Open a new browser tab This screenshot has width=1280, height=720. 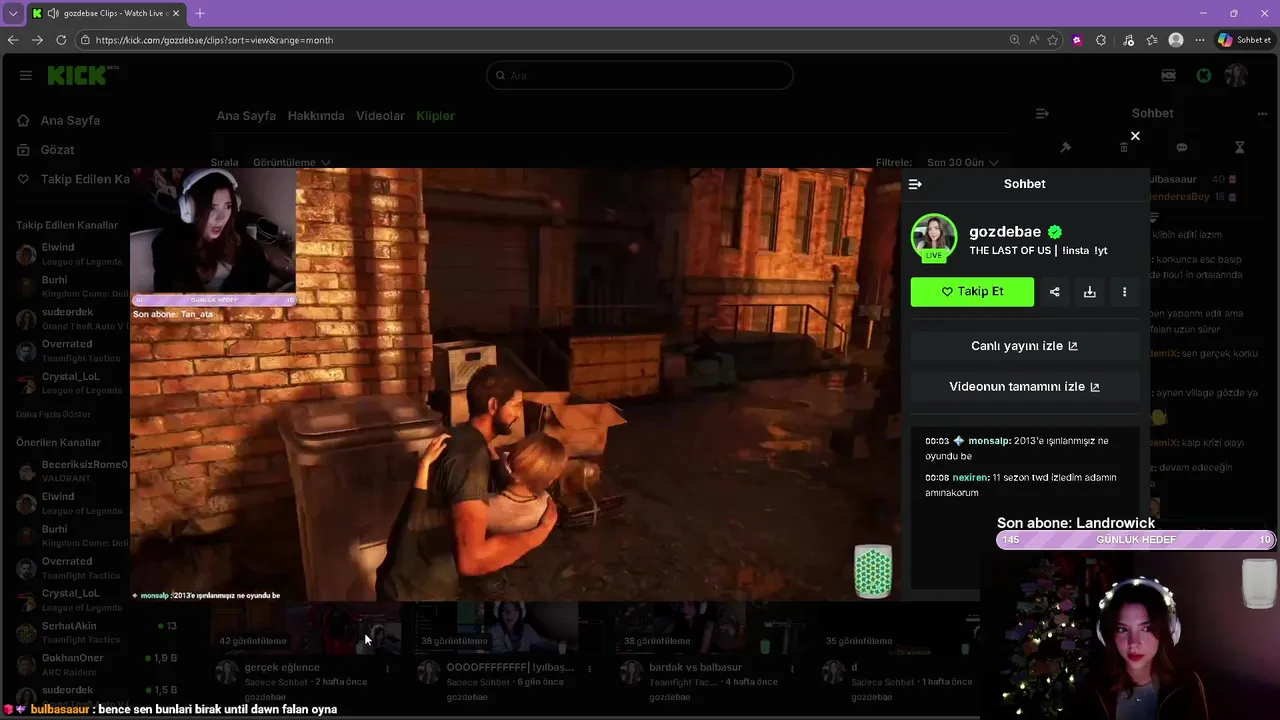200,13
